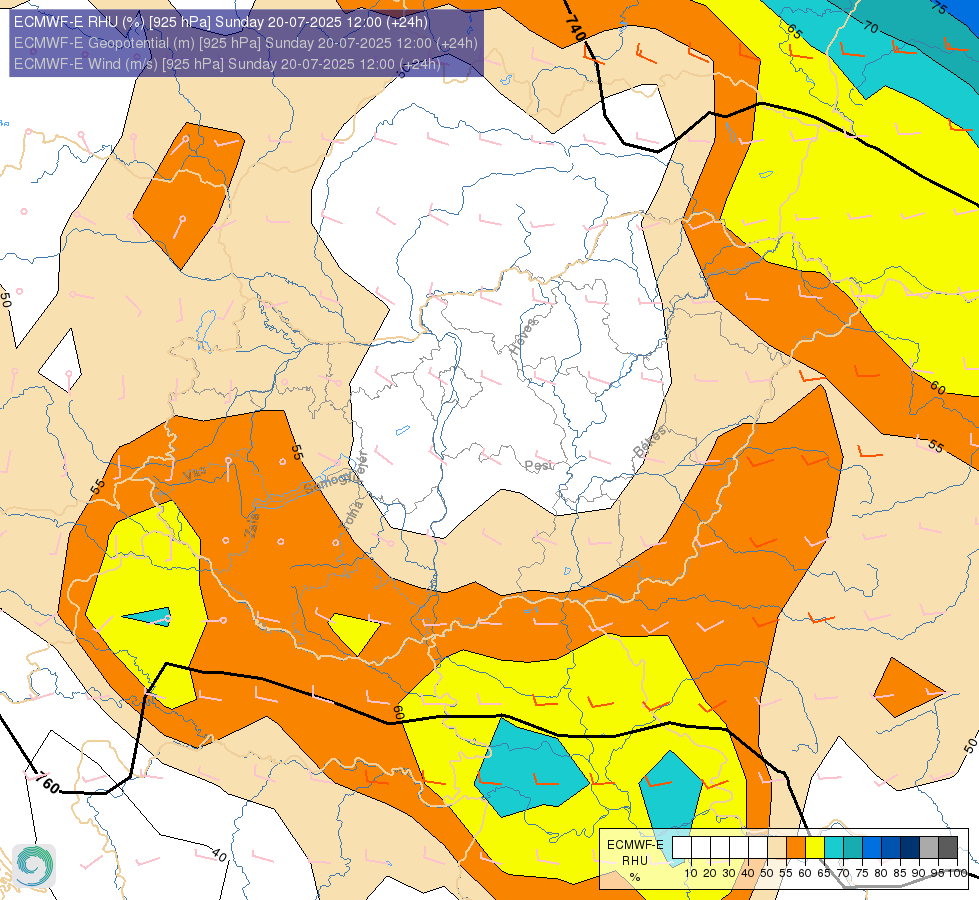
Task: Click the 75 humidity contour label on map
Action: point(939,7)
